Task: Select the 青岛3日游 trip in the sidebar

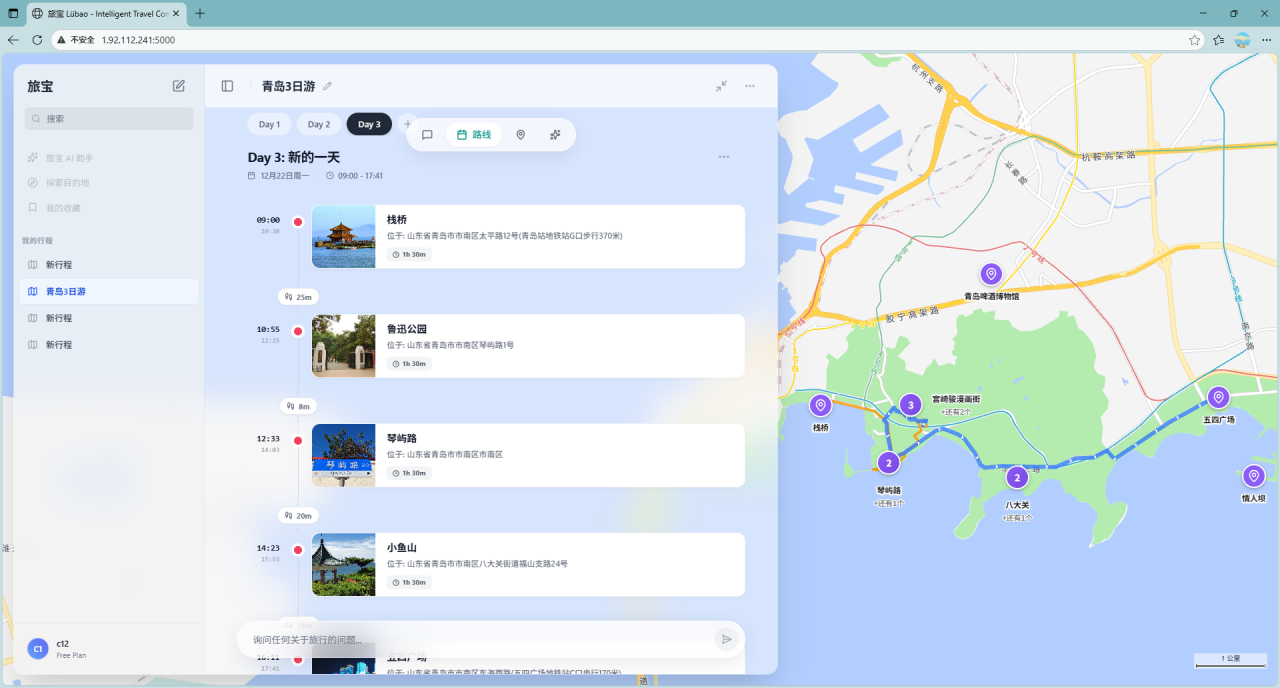Action: point(109,291)
